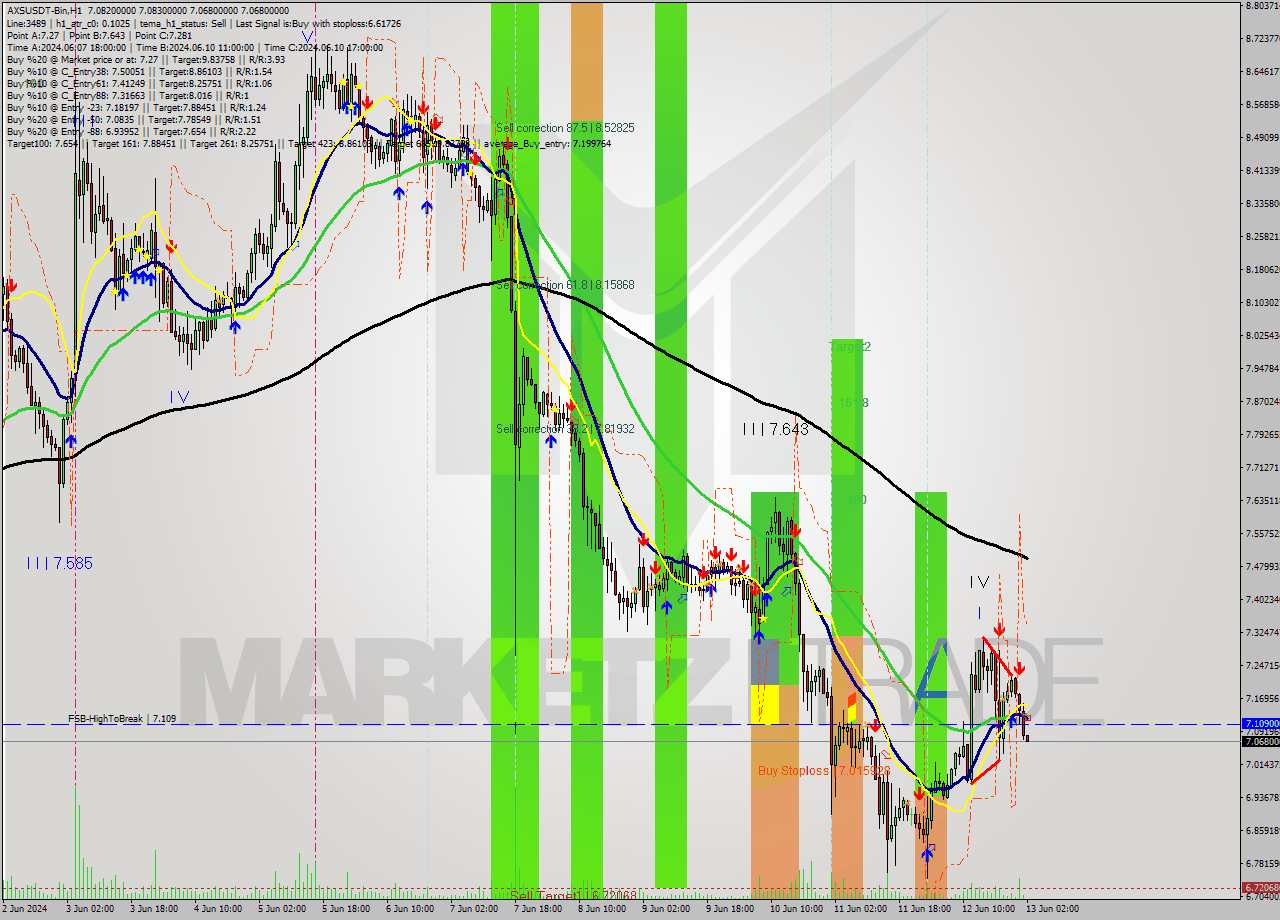The height and width of the screenshot is (920, 1280).
Task: Click '7 Jun 18:00' on time axis
Action: coord(538,909)
